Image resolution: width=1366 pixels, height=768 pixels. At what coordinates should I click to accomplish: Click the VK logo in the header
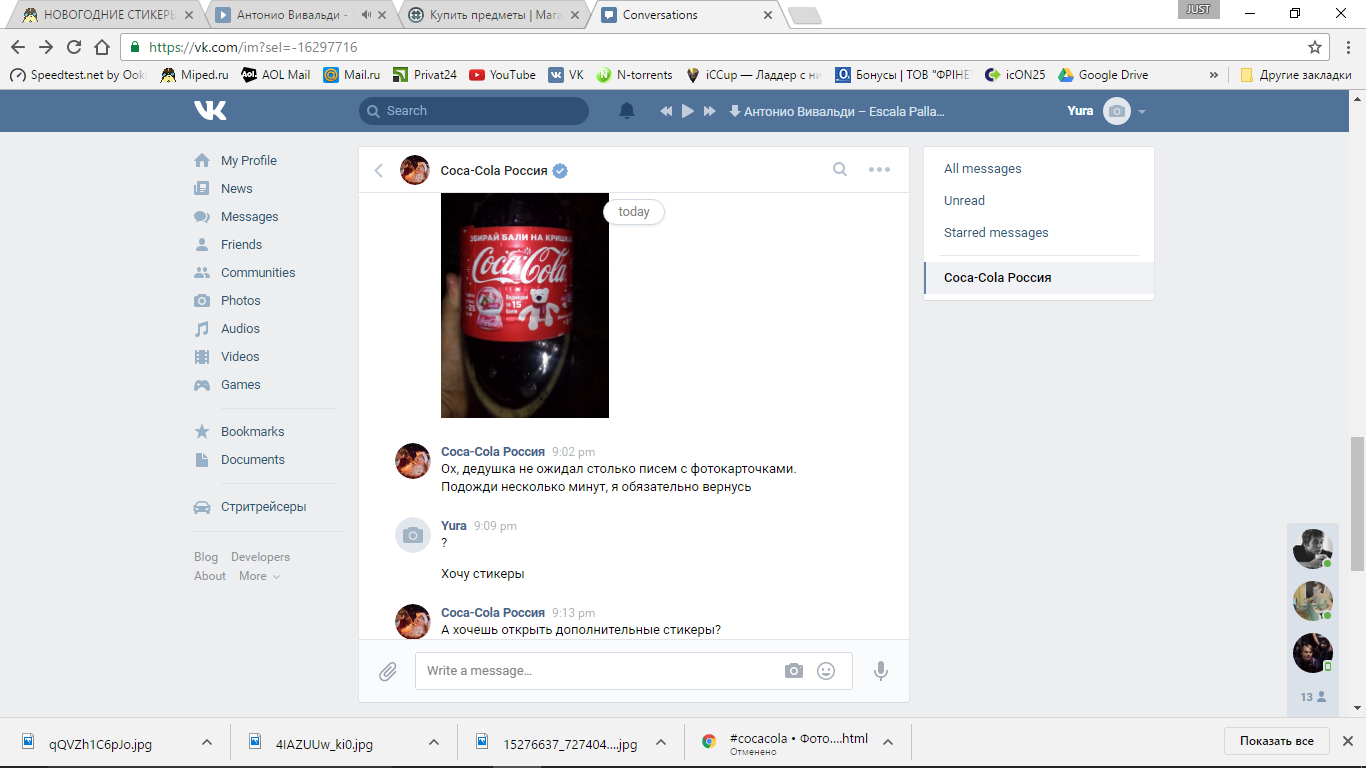click(210, 111)
